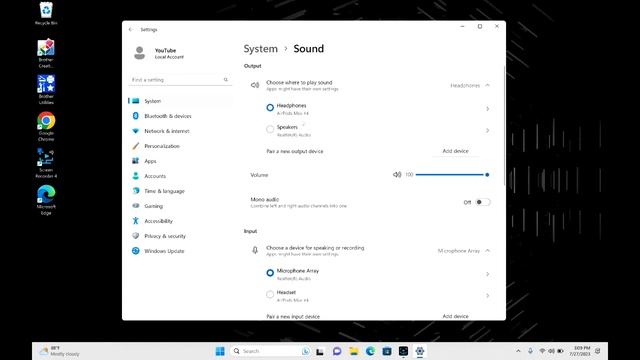Click the YouTube account avatar
Viewport: 640px width, 360px height.
tap(140, 53)
